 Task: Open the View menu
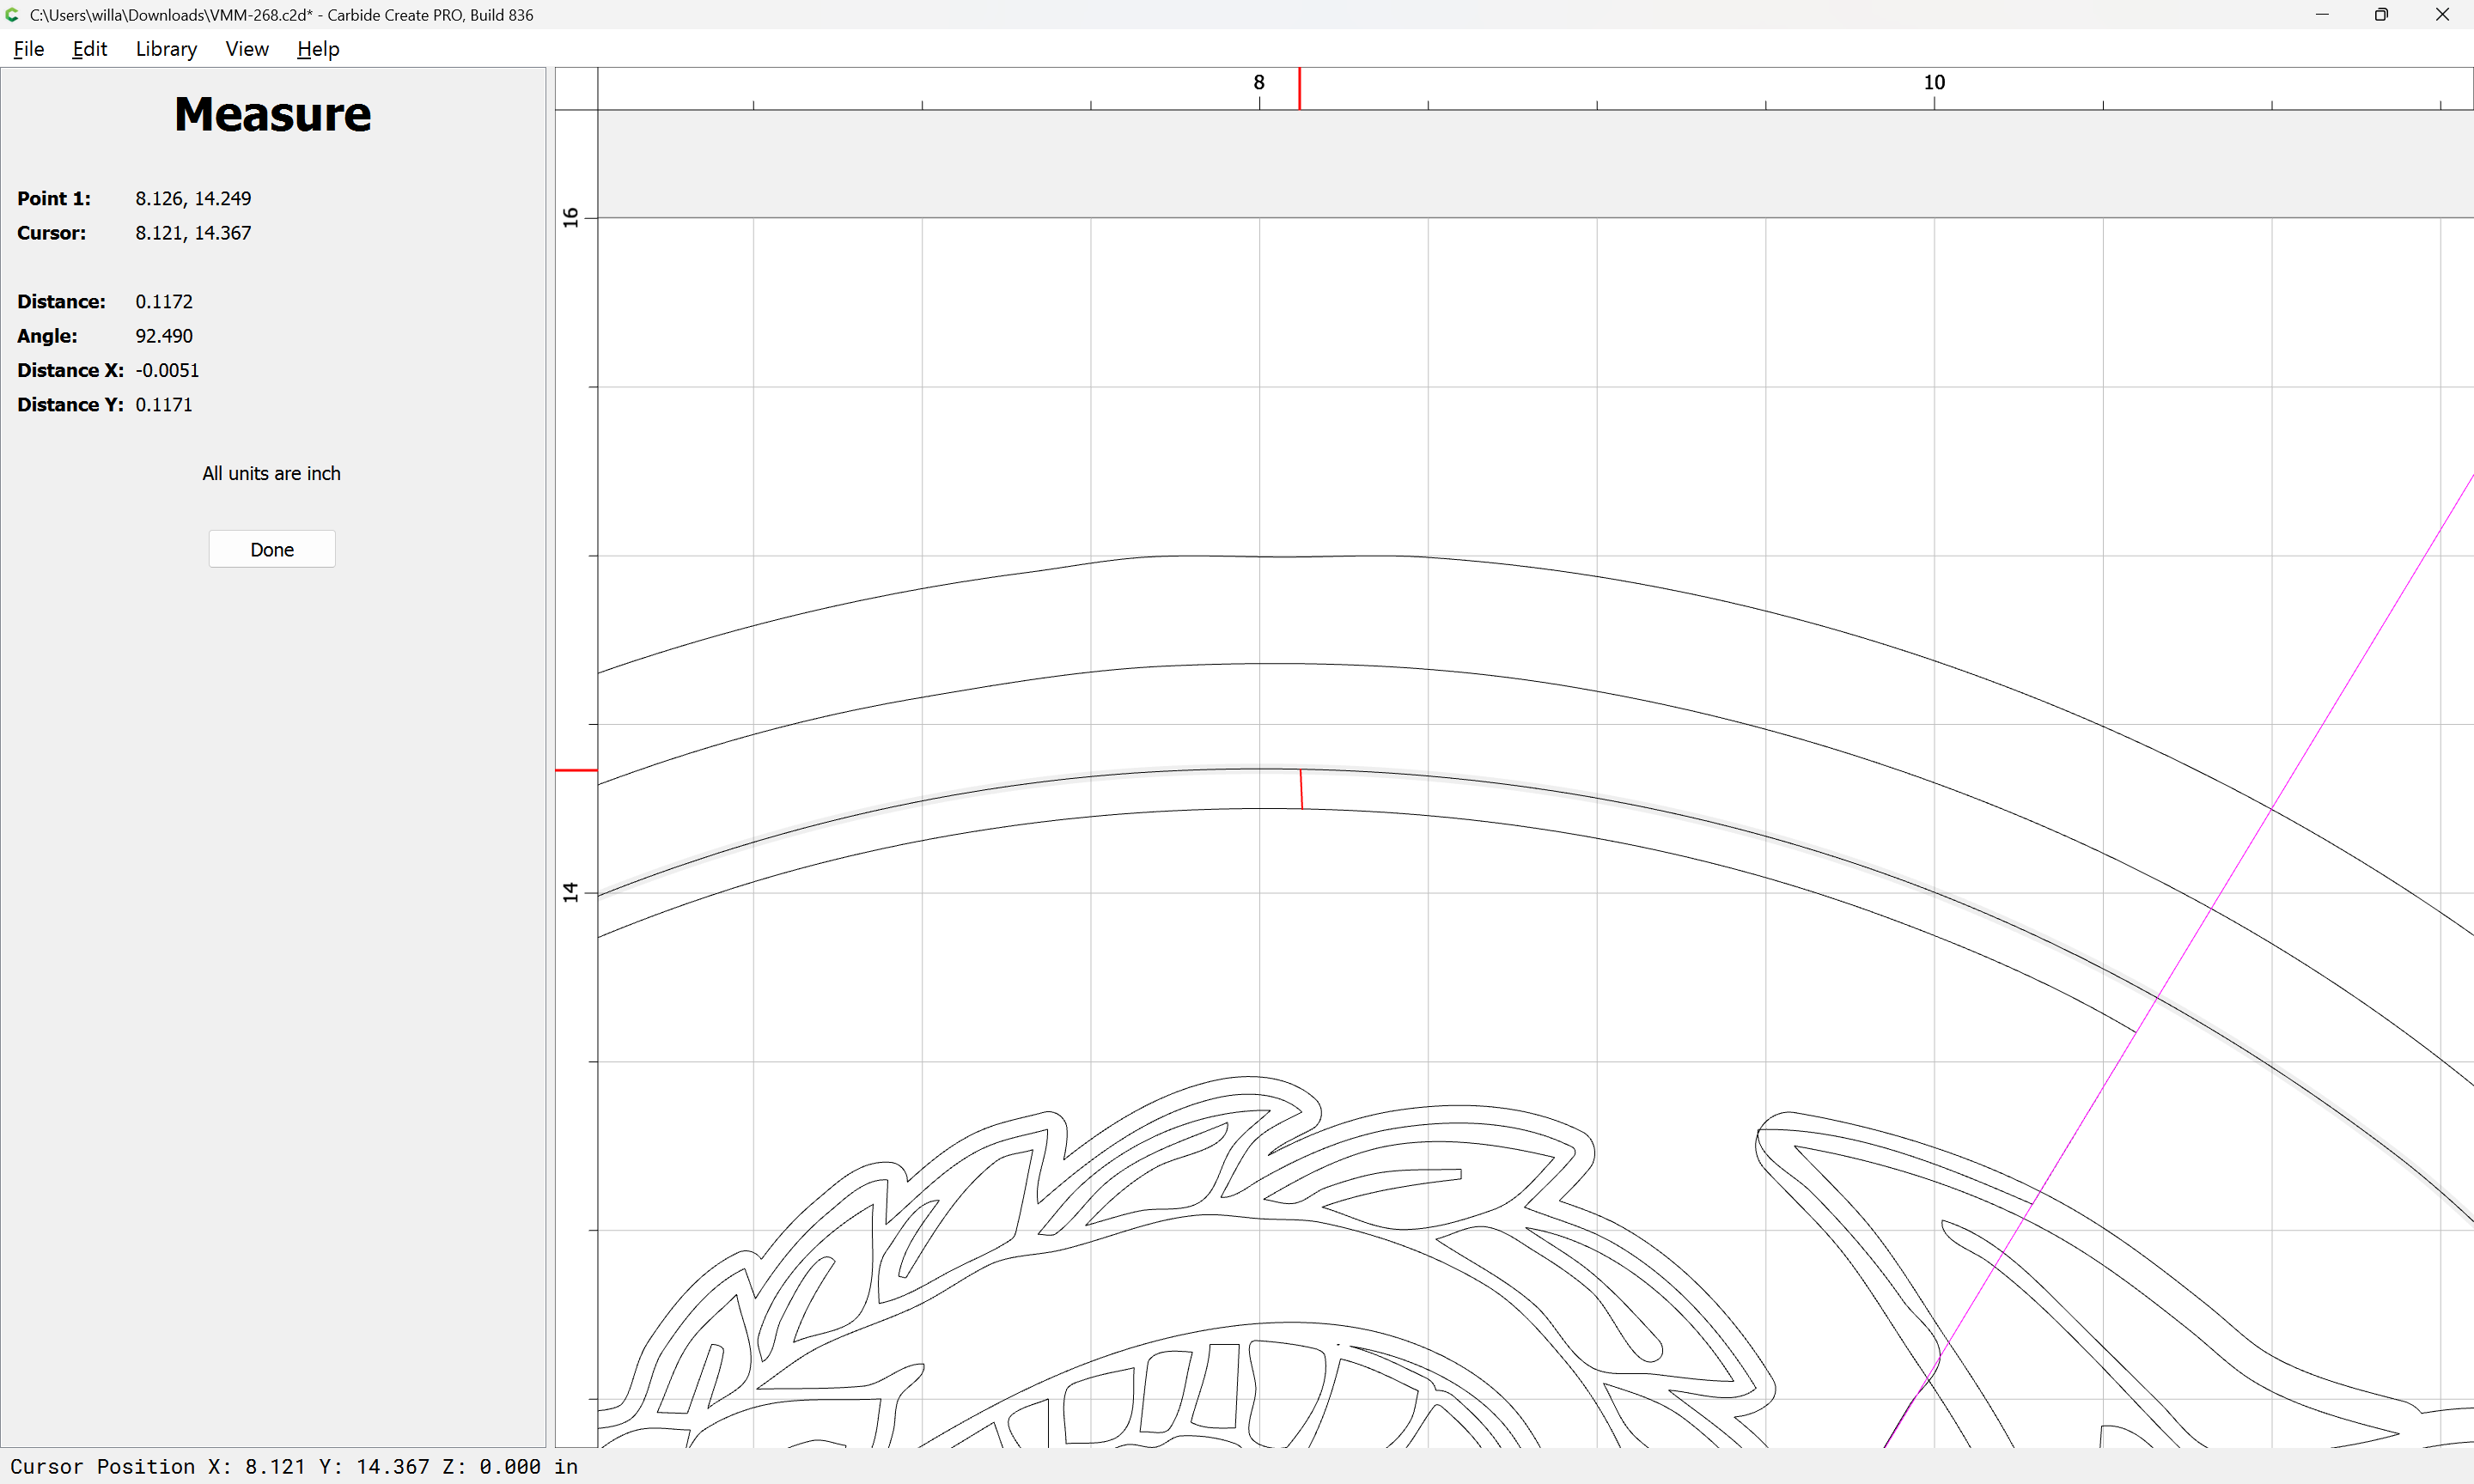pos(247,49)
